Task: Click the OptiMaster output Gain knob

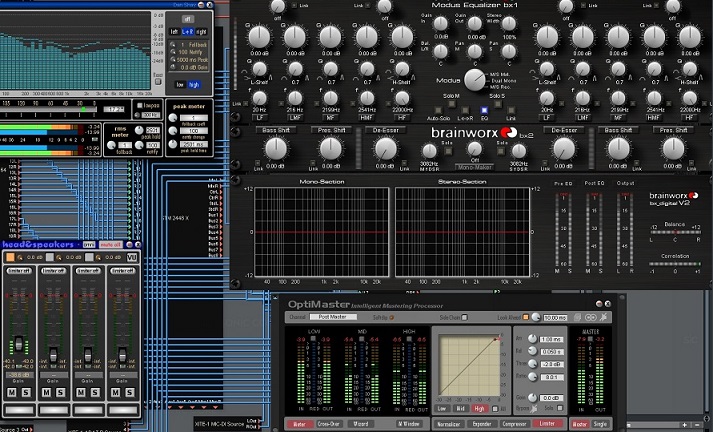Action: 532,398
